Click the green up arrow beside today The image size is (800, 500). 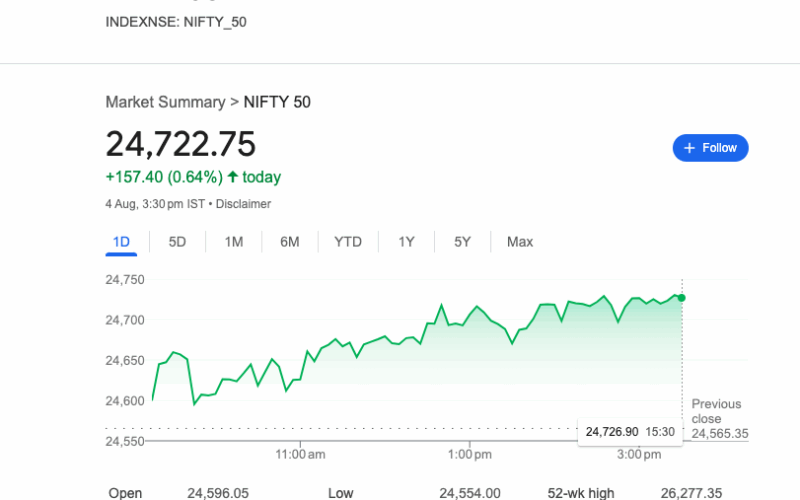(x=233, y=177)
